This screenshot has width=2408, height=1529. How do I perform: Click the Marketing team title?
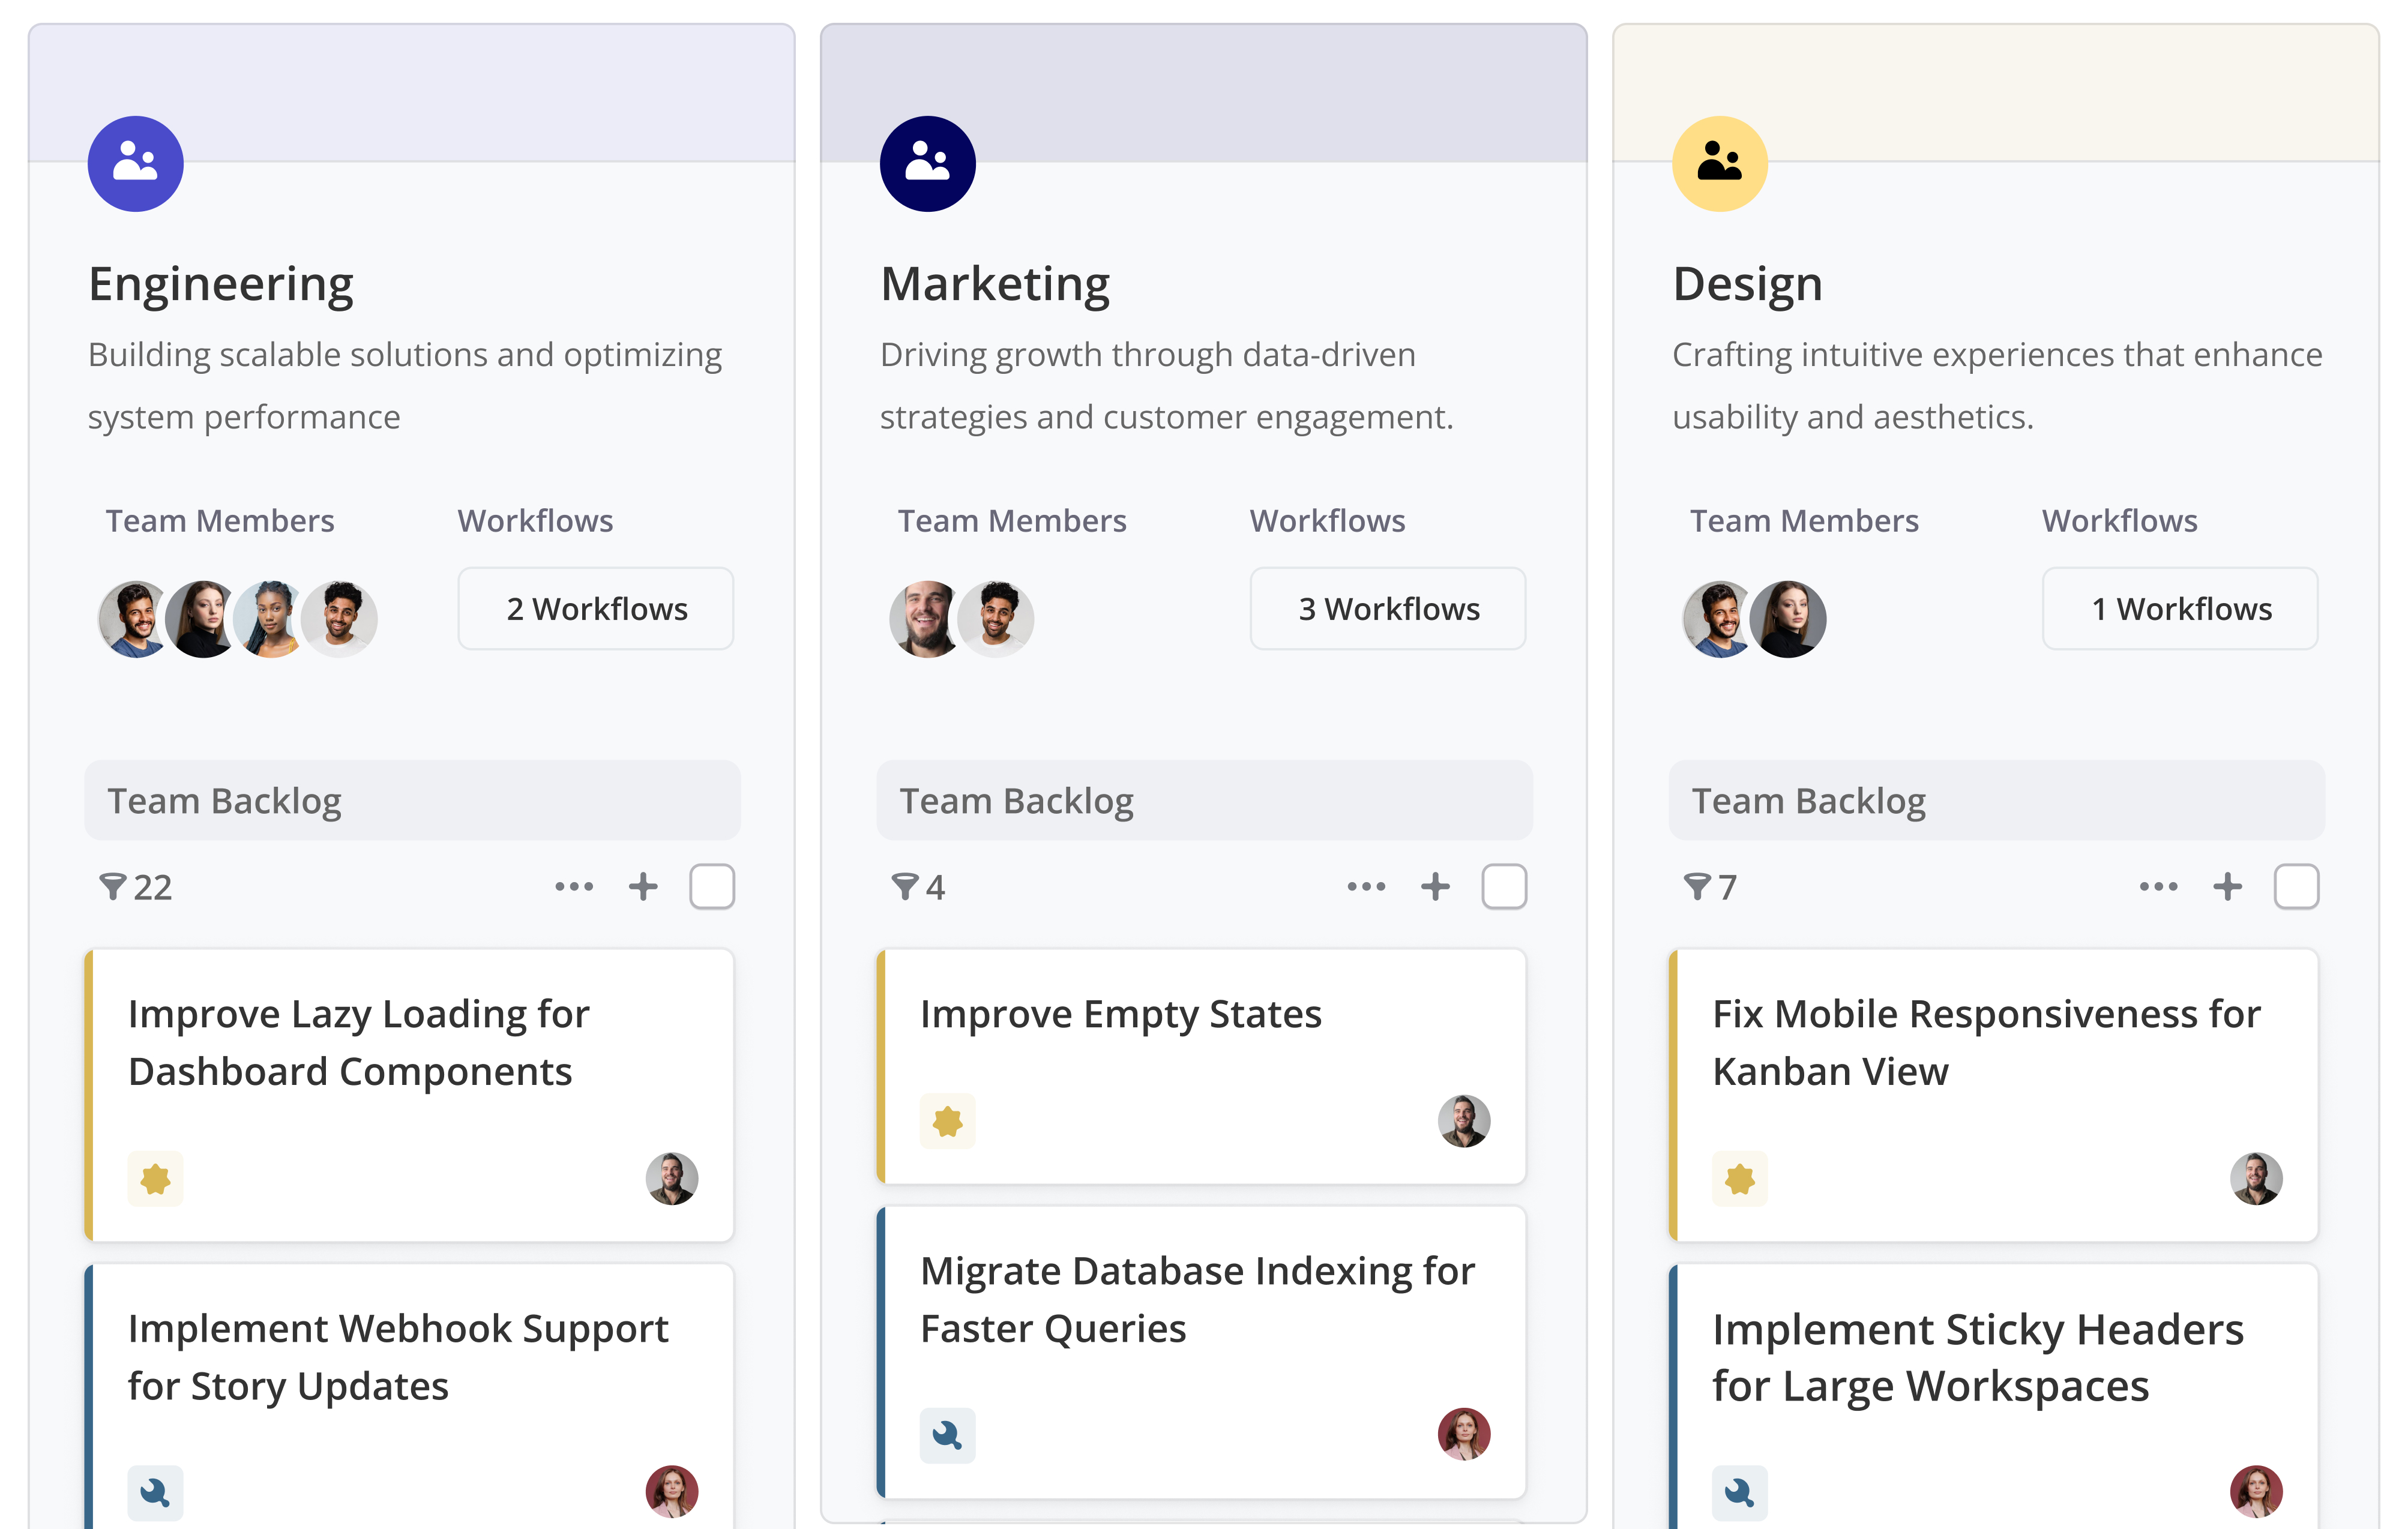(x=995, y=285)
